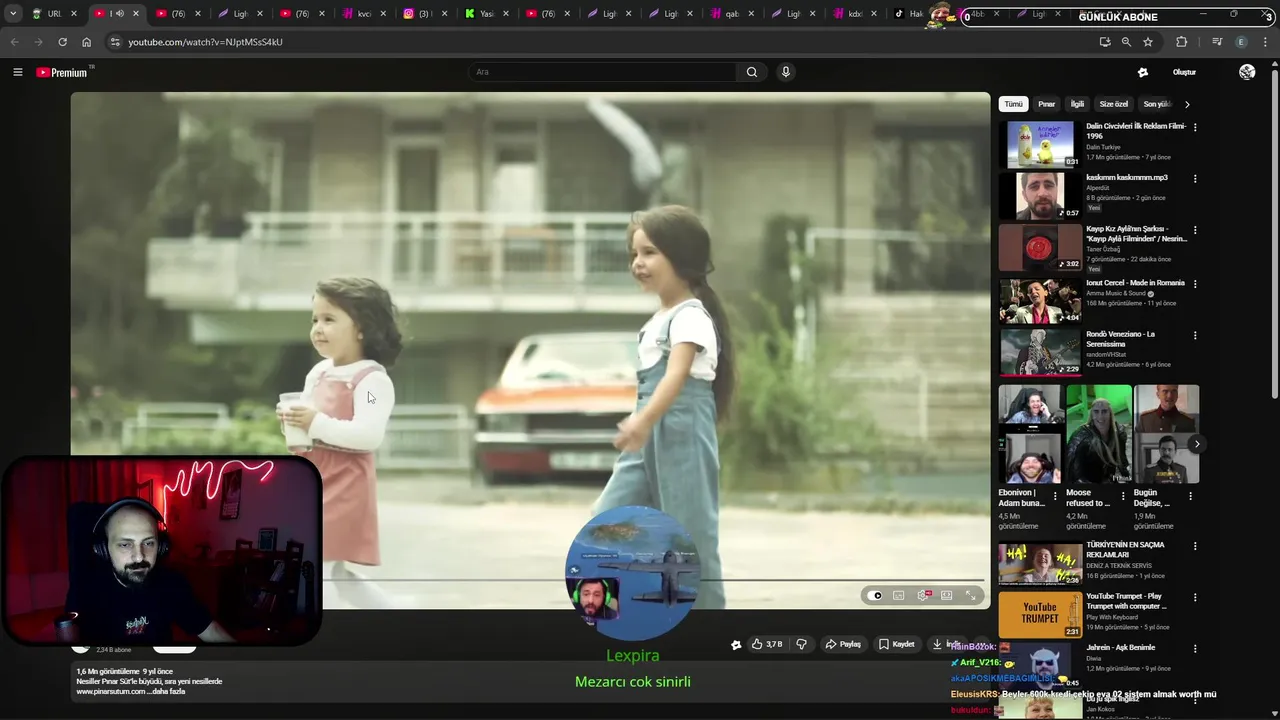Open the browser extensions puzzle icon

[1182, 42]
